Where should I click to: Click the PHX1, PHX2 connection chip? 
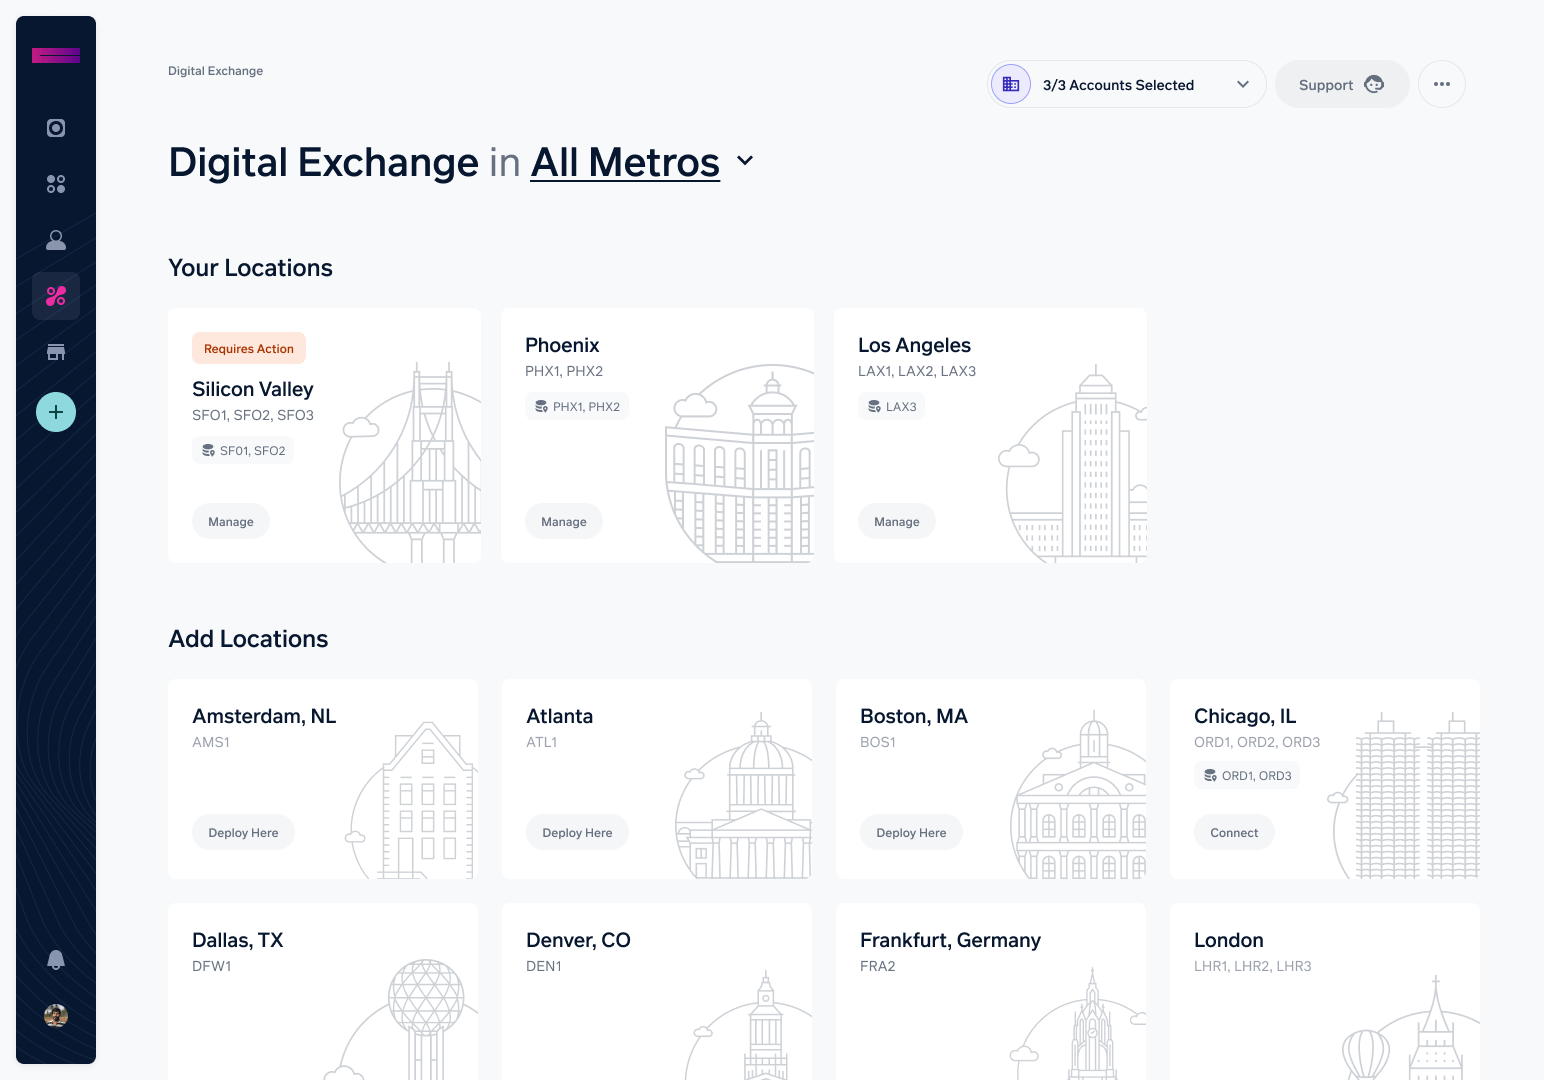tap(576, 406)
